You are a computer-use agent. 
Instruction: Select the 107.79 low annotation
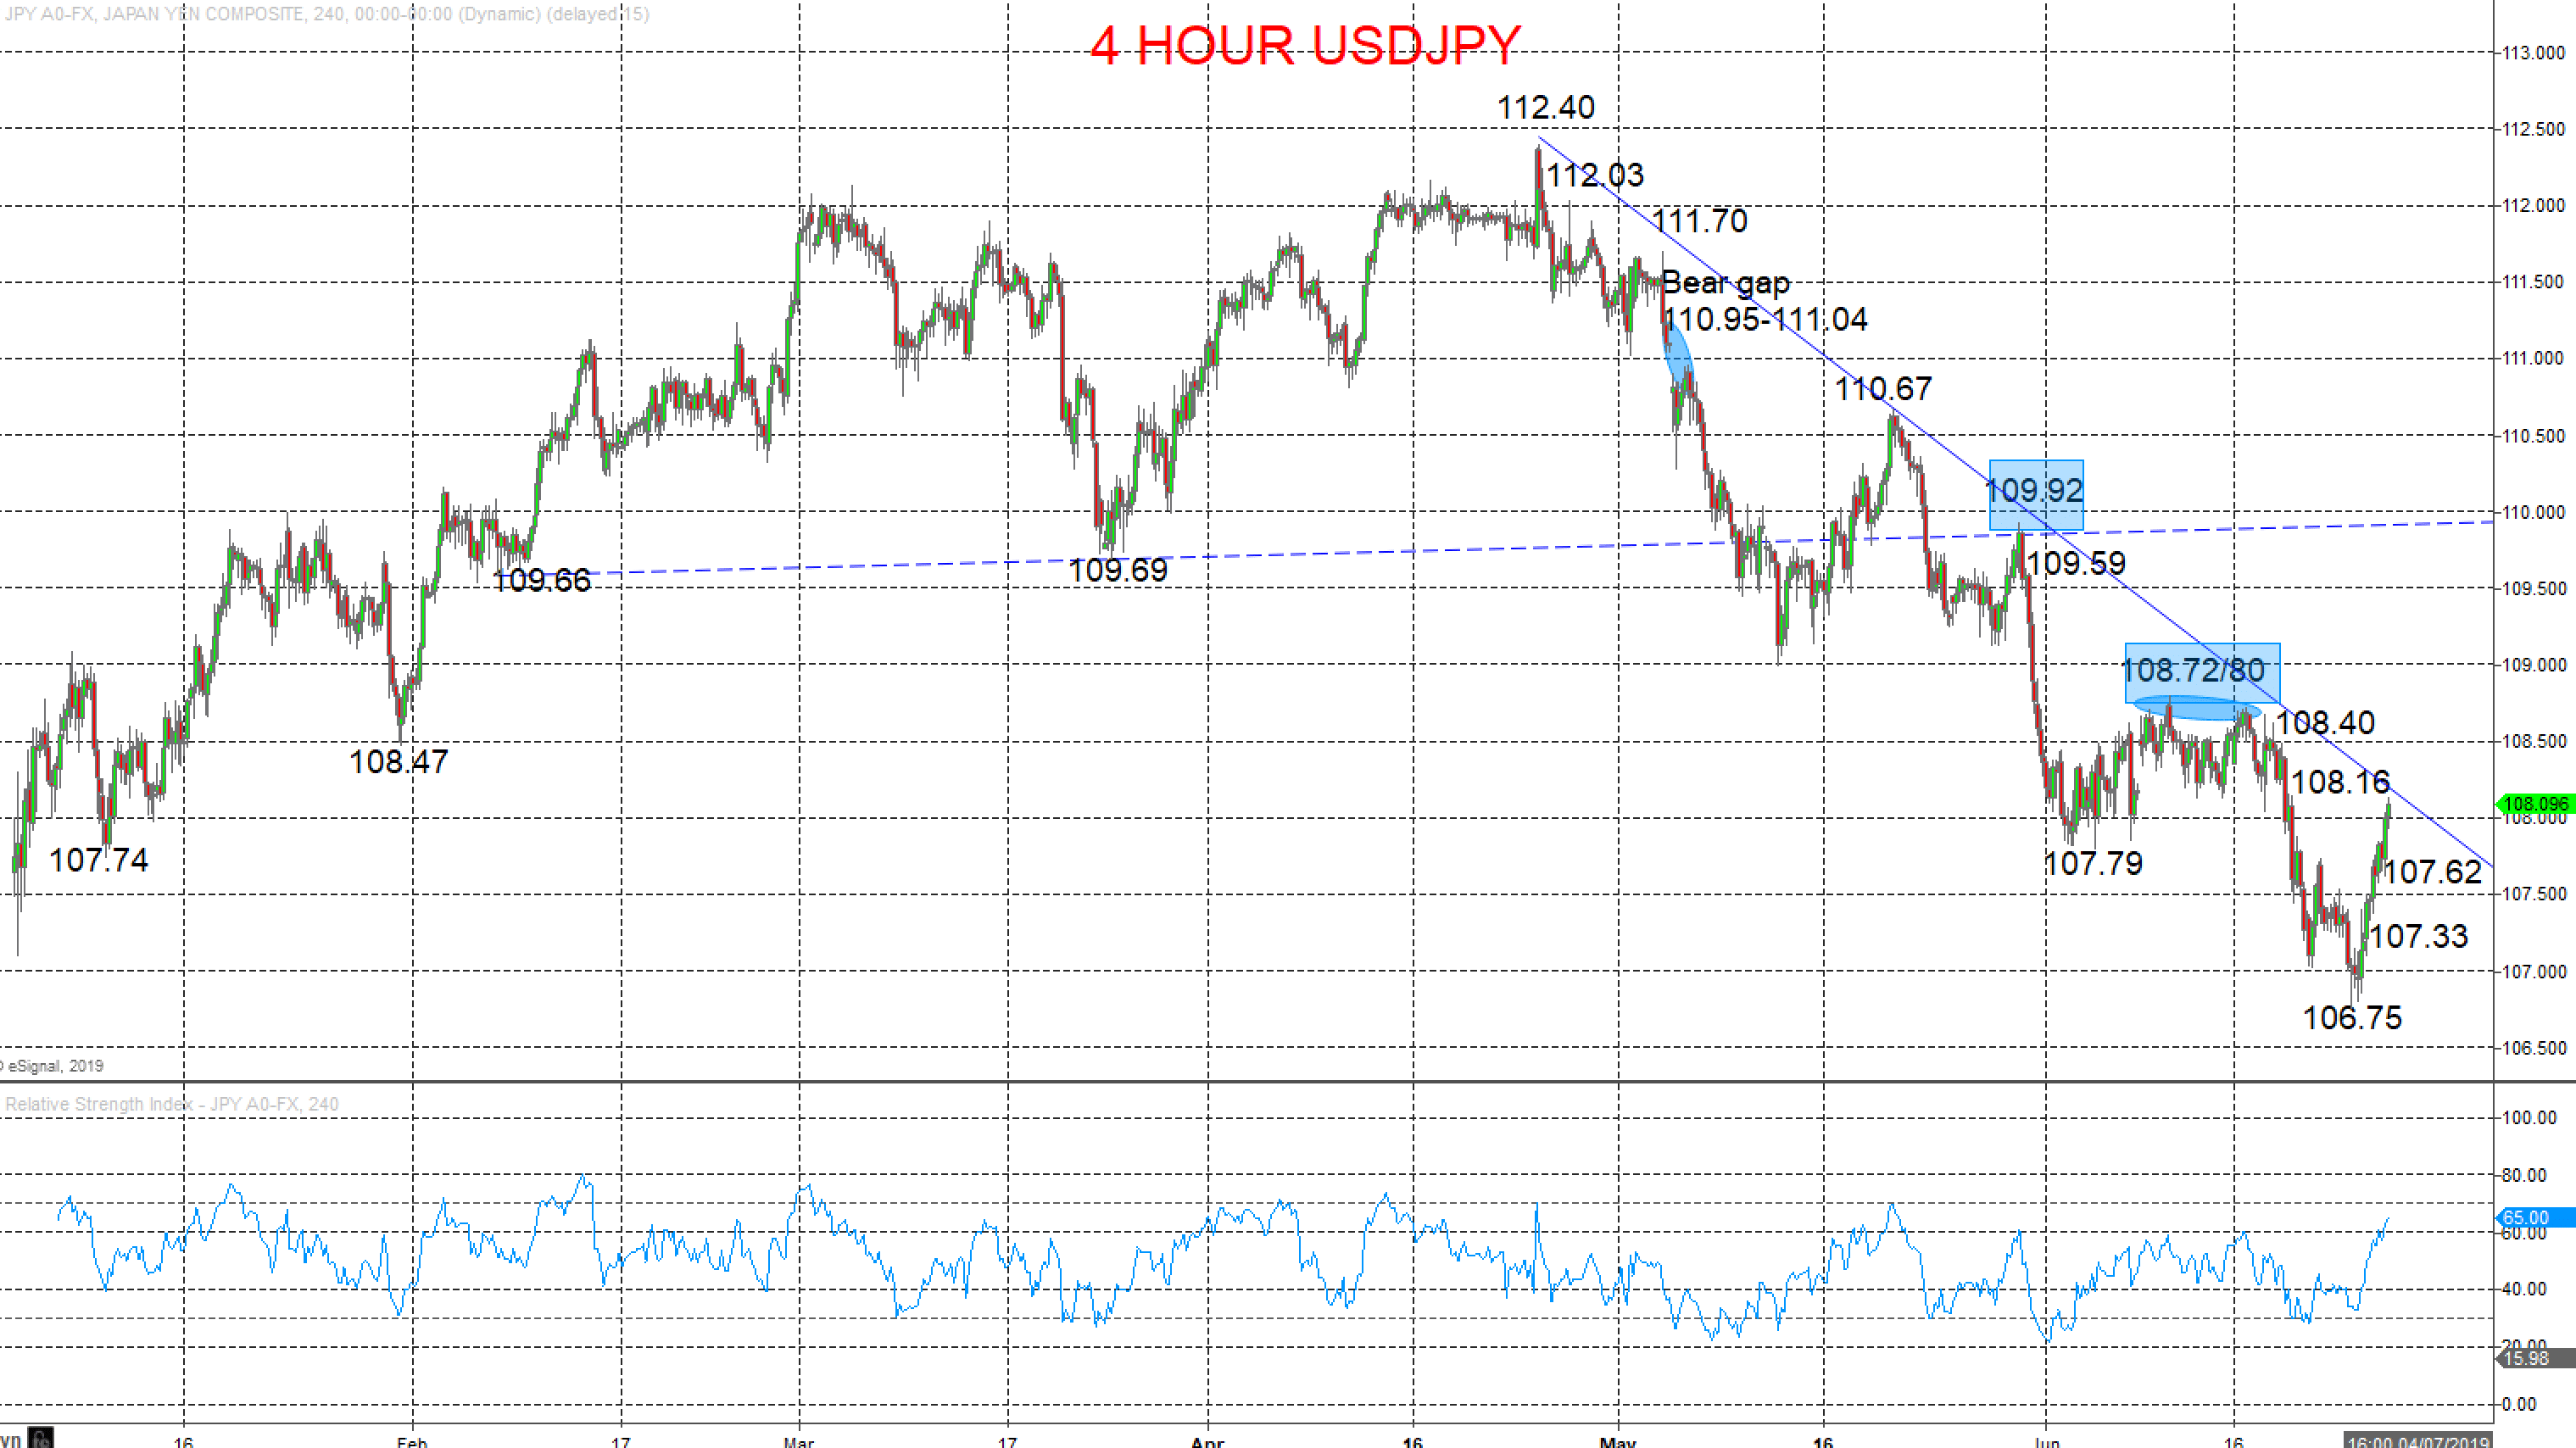(2093, 863)
